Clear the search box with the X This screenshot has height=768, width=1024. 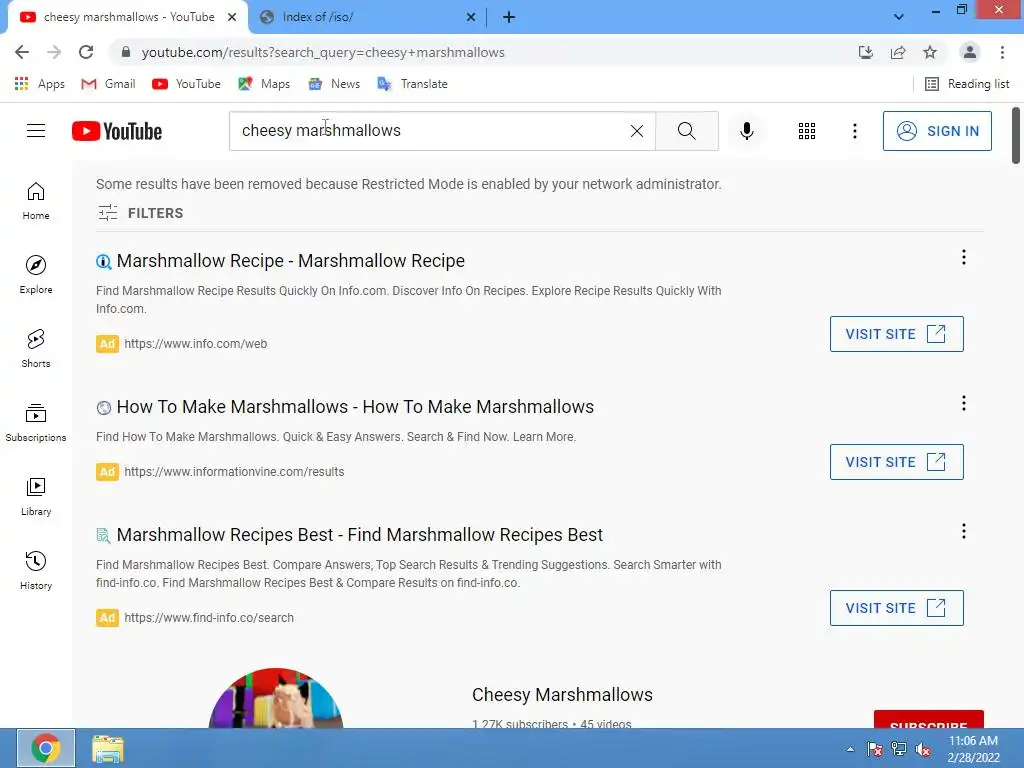click(637, 131)
